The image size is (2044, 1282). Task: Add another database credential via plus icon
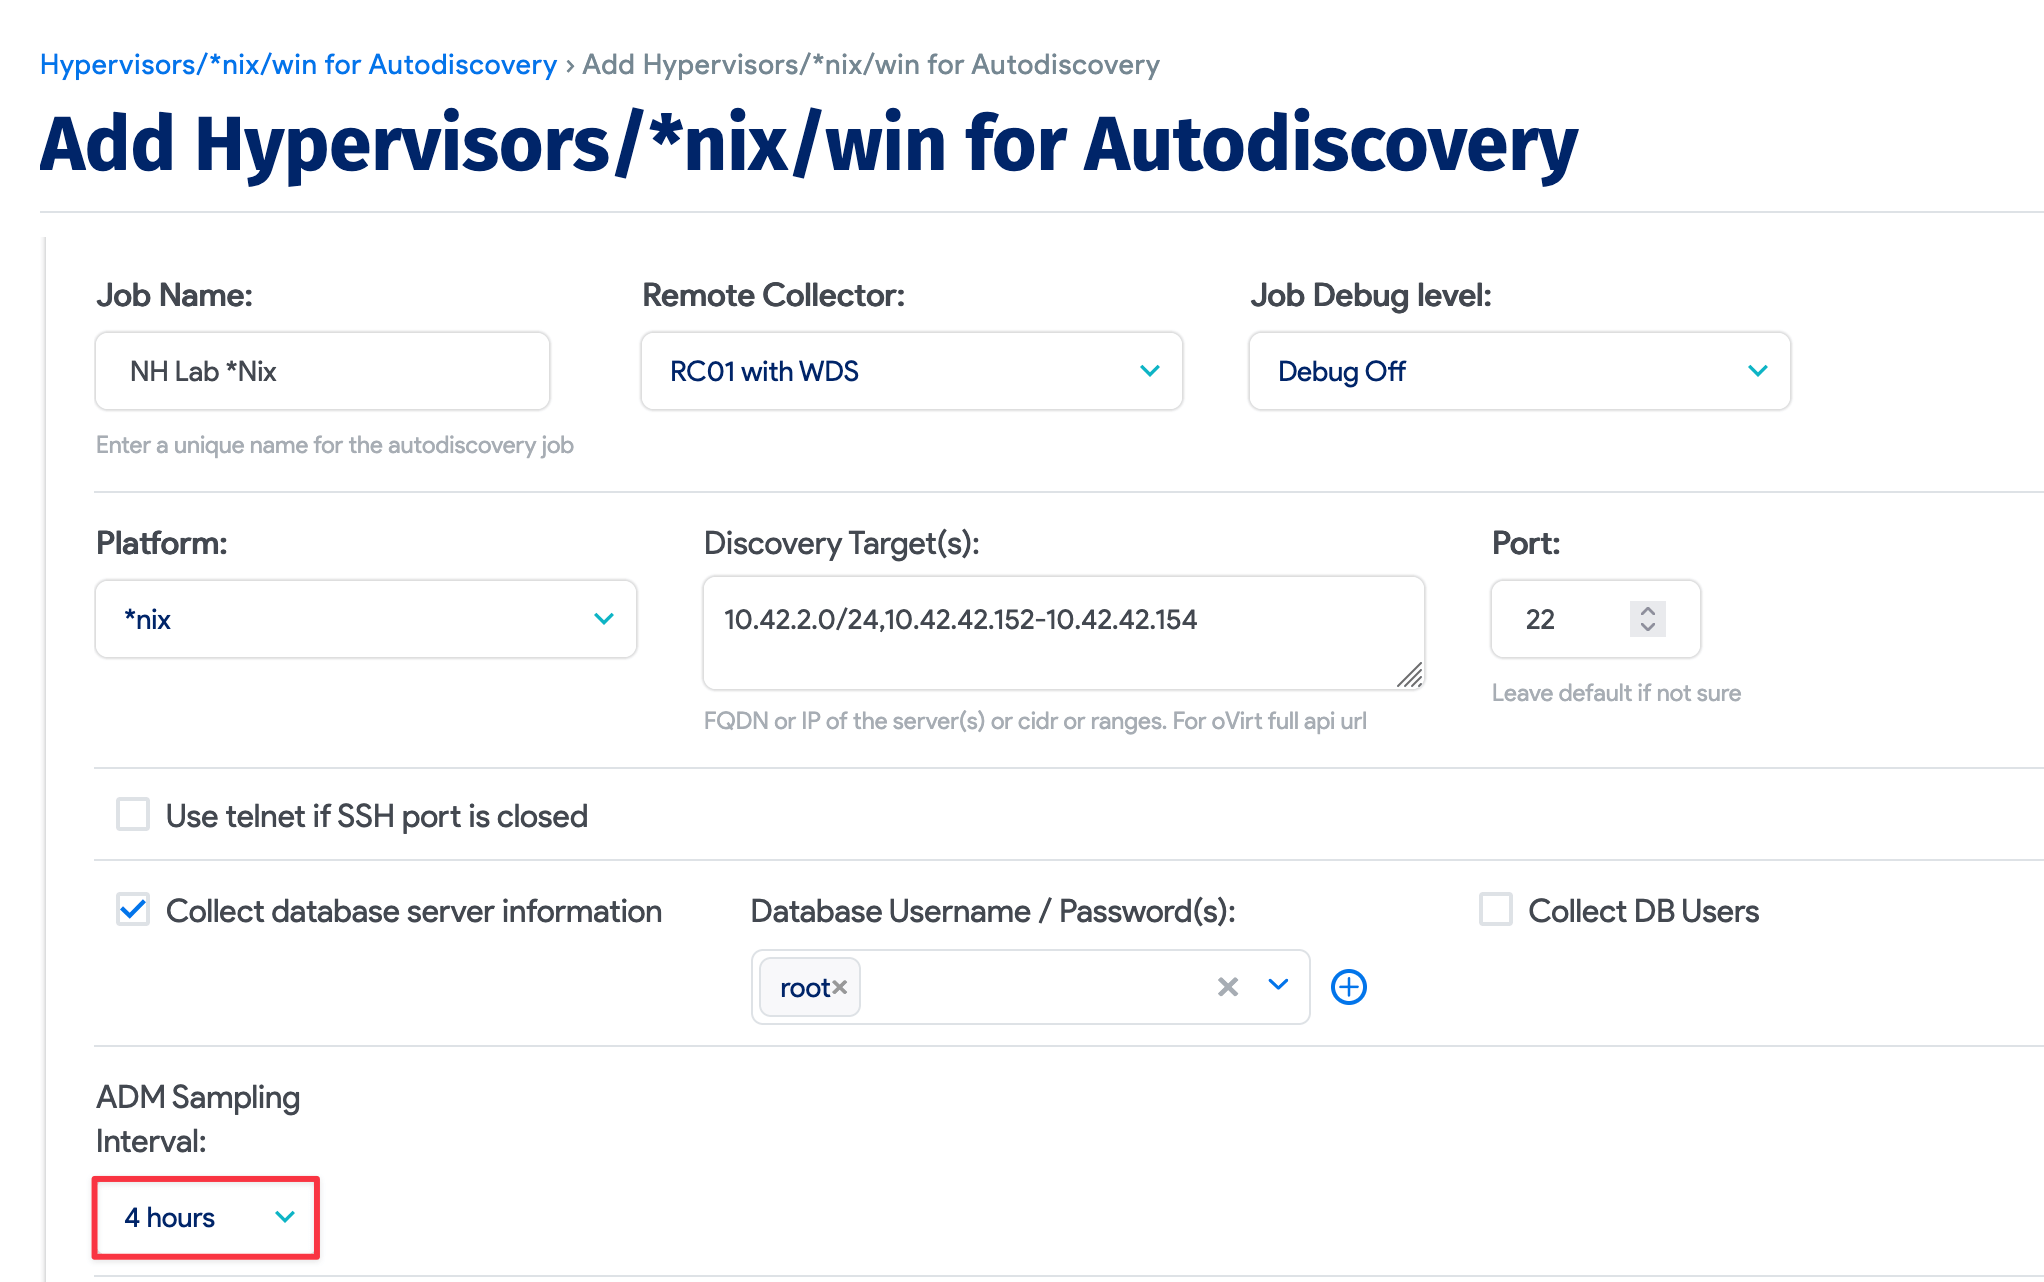coord(1349,987)
